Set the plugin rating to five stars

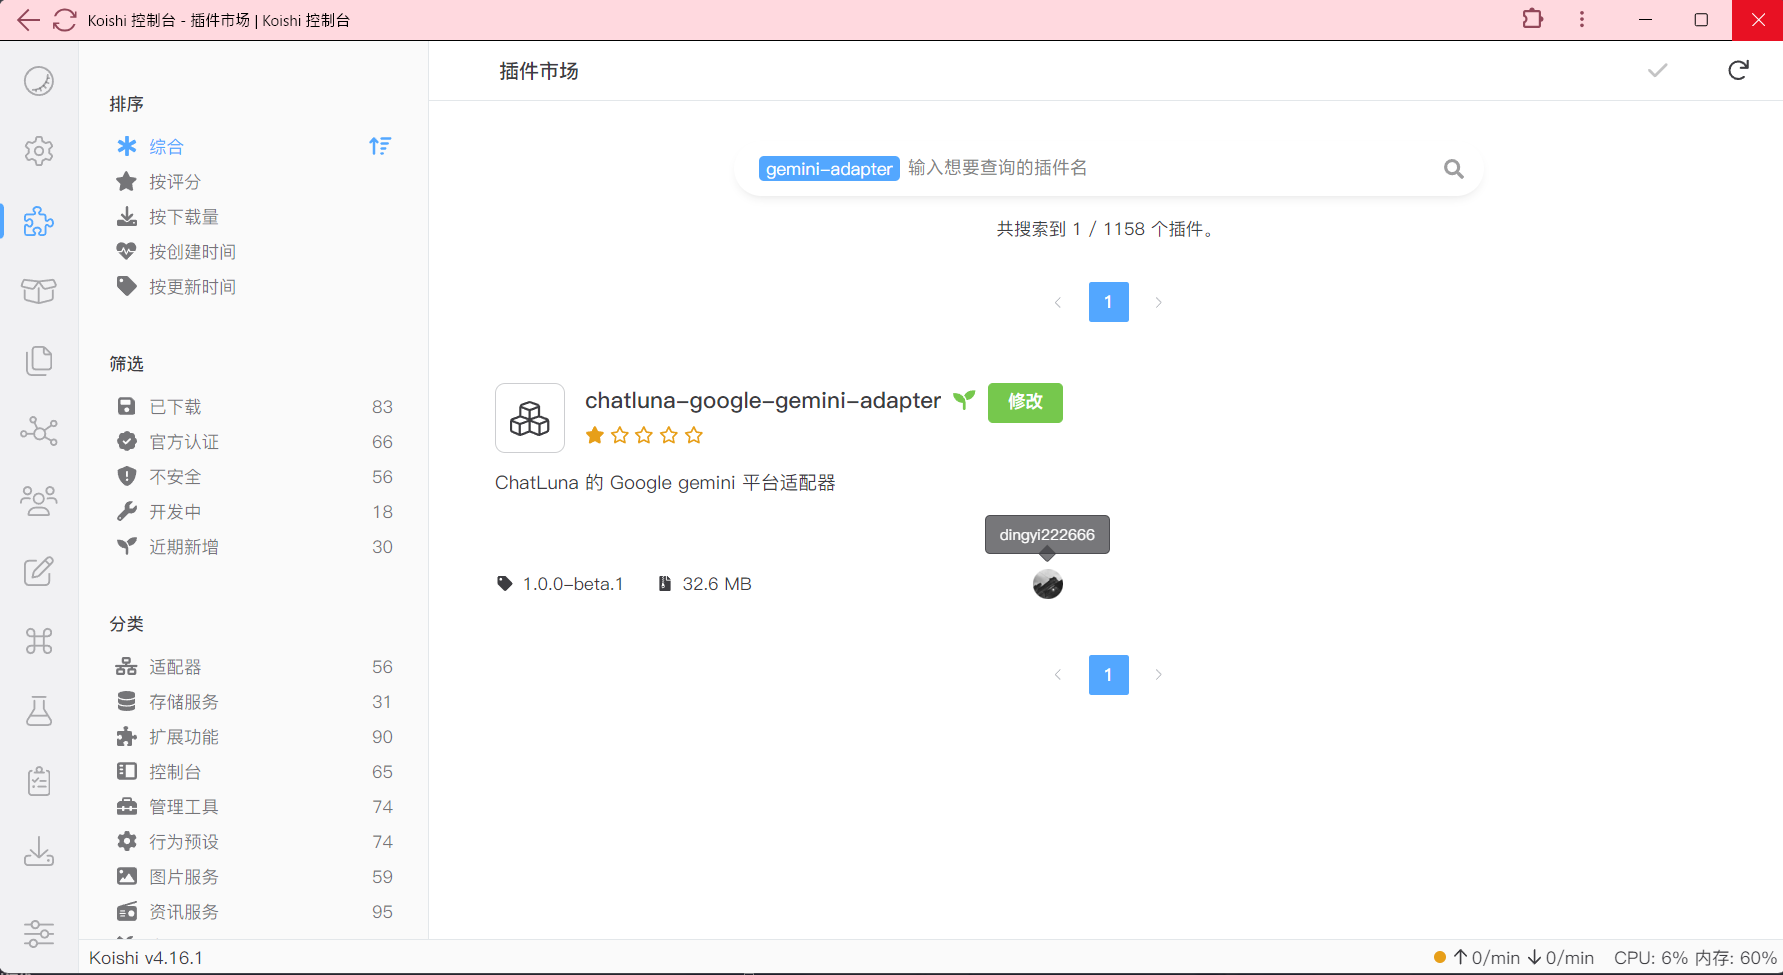click(694, 435)
